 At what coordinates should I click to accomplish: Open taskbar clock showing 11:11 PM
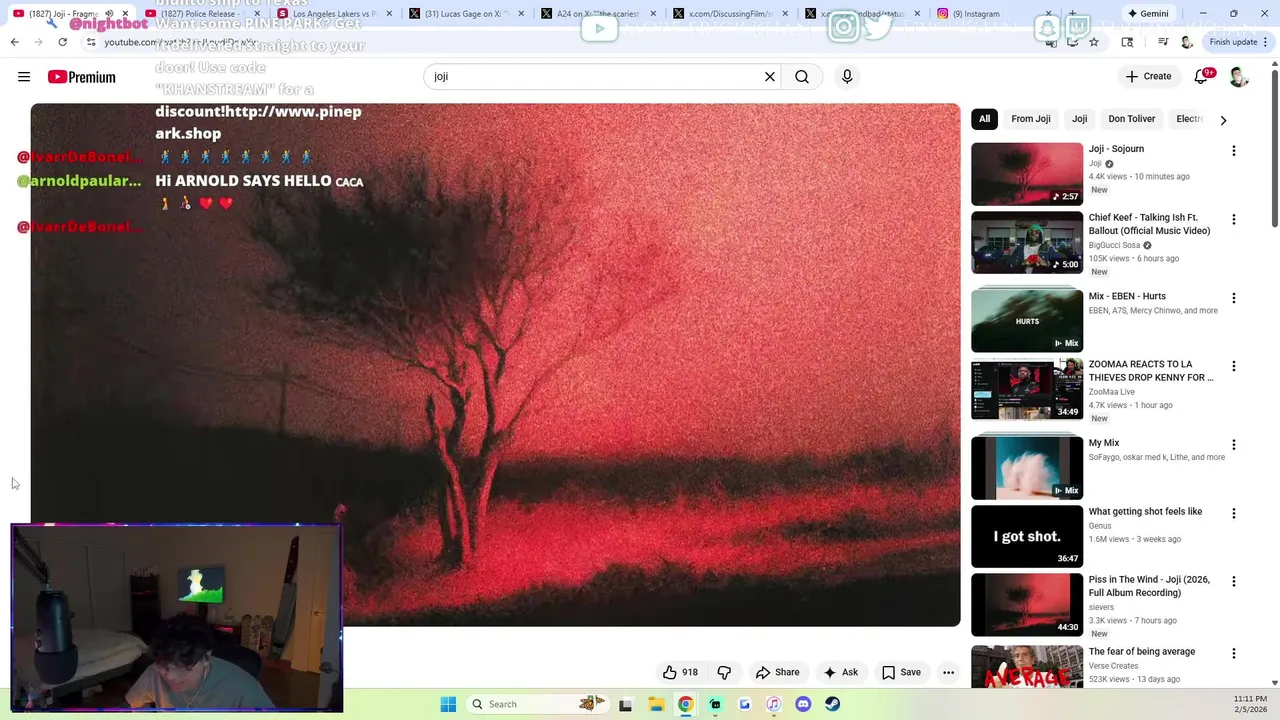tap(1250, 704)
